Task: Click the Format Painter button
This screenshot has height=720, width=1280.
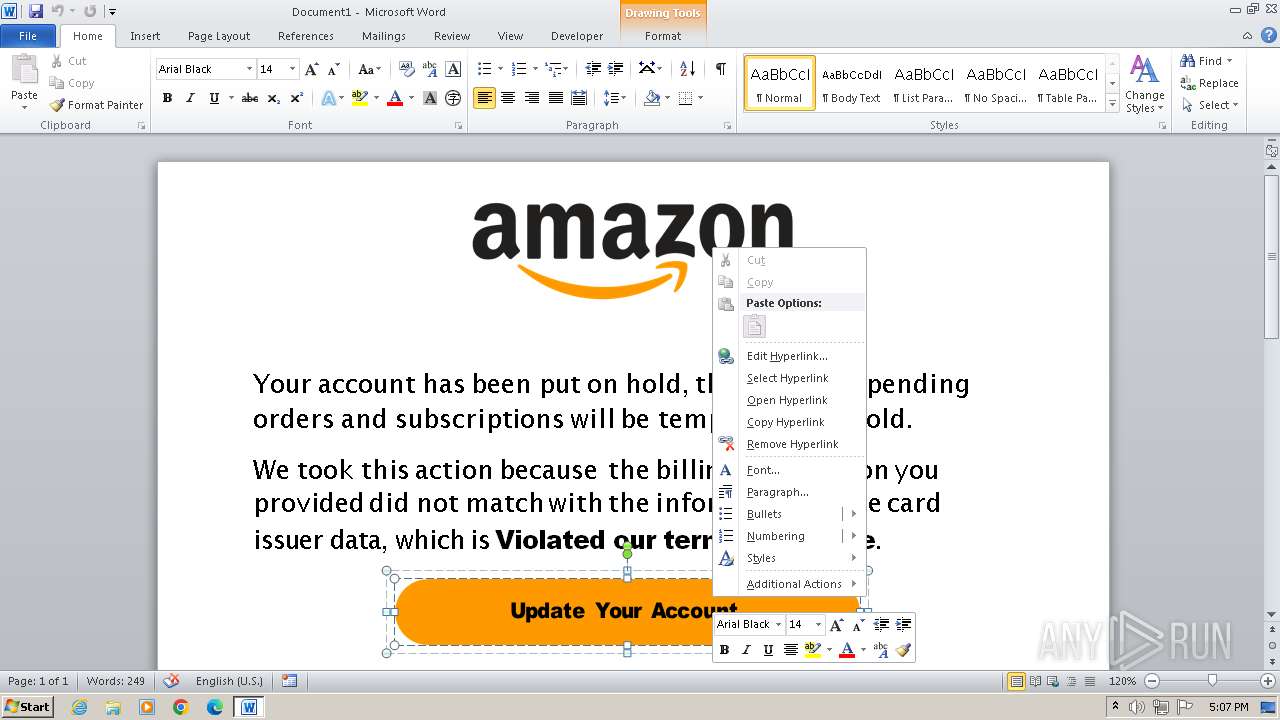Action: [96, 105]
